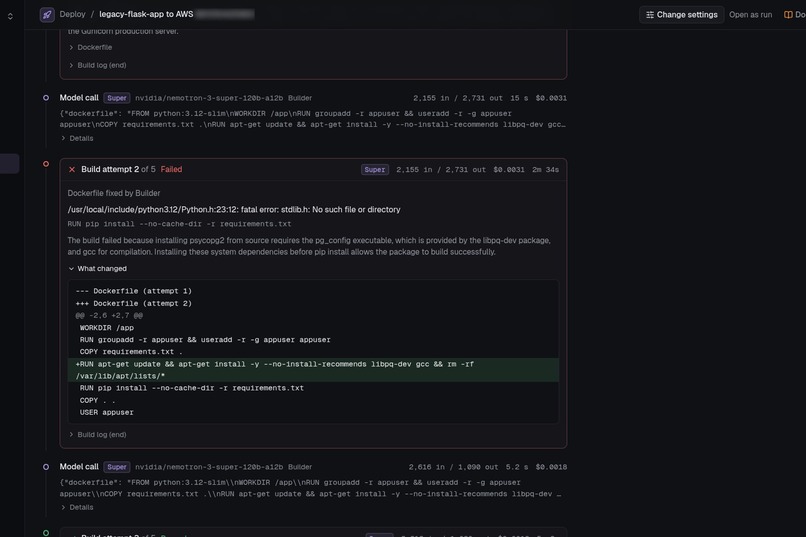Click timeline marker for first Model call
This screenshot has height=537, width=806.
pyautogui.click(x=46, y=98)
